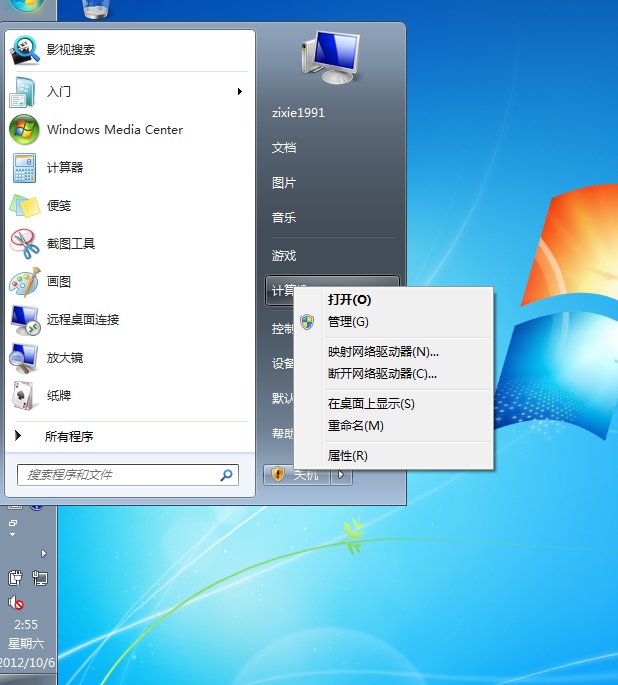Open 游戏 games link

[284, 256]
